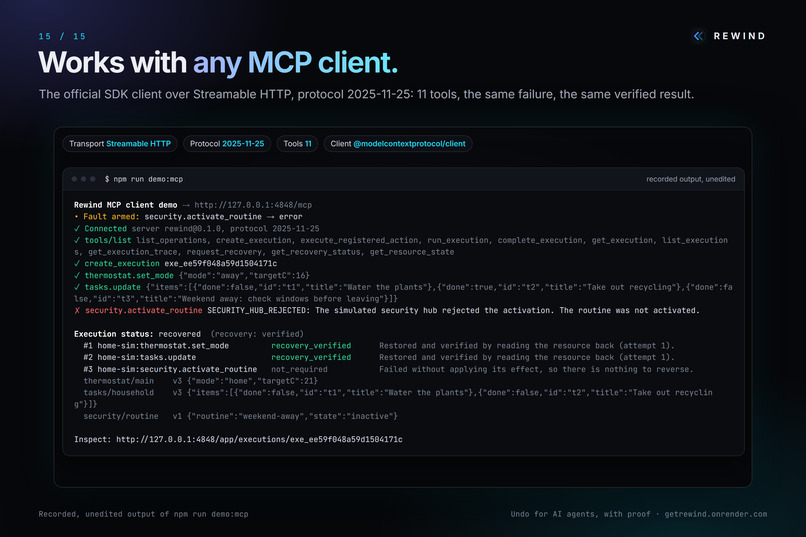
Task: Click 'Failed without applying its effect' message
Action: tap(536, 369)
